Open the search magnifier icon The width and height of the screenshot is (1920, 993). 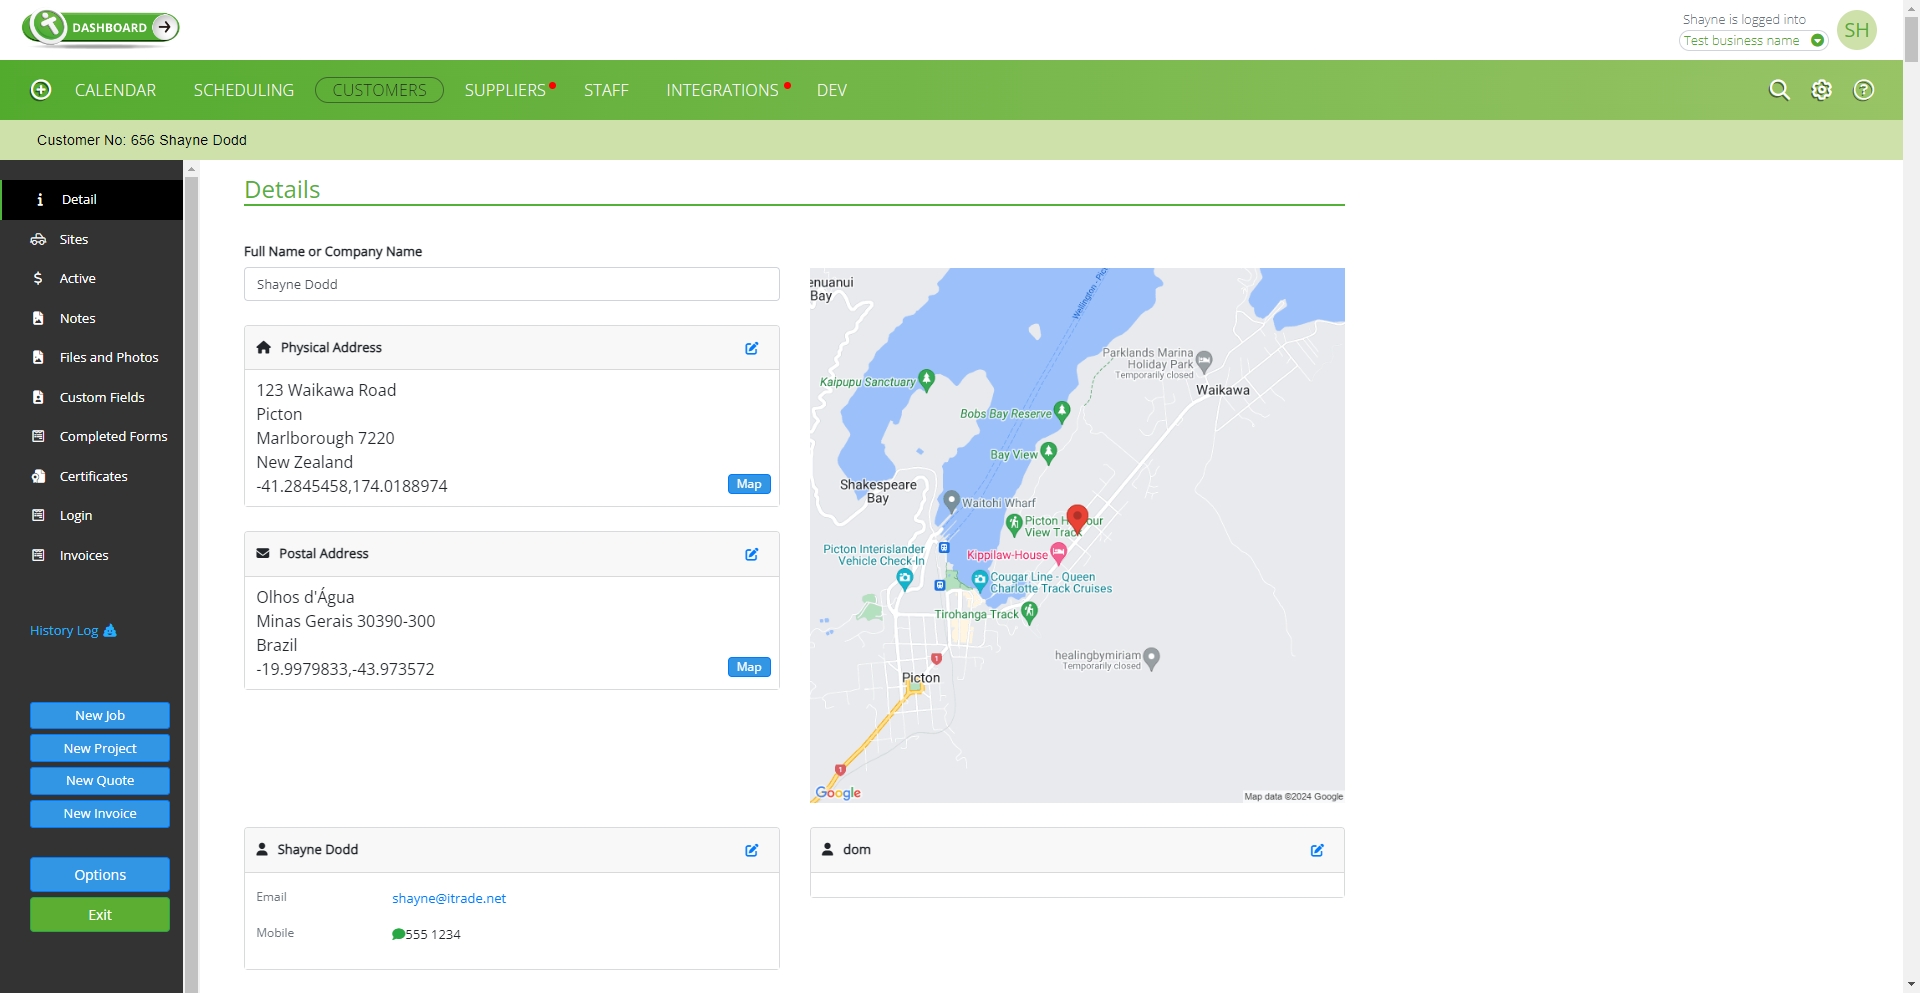coord(1780,89)
